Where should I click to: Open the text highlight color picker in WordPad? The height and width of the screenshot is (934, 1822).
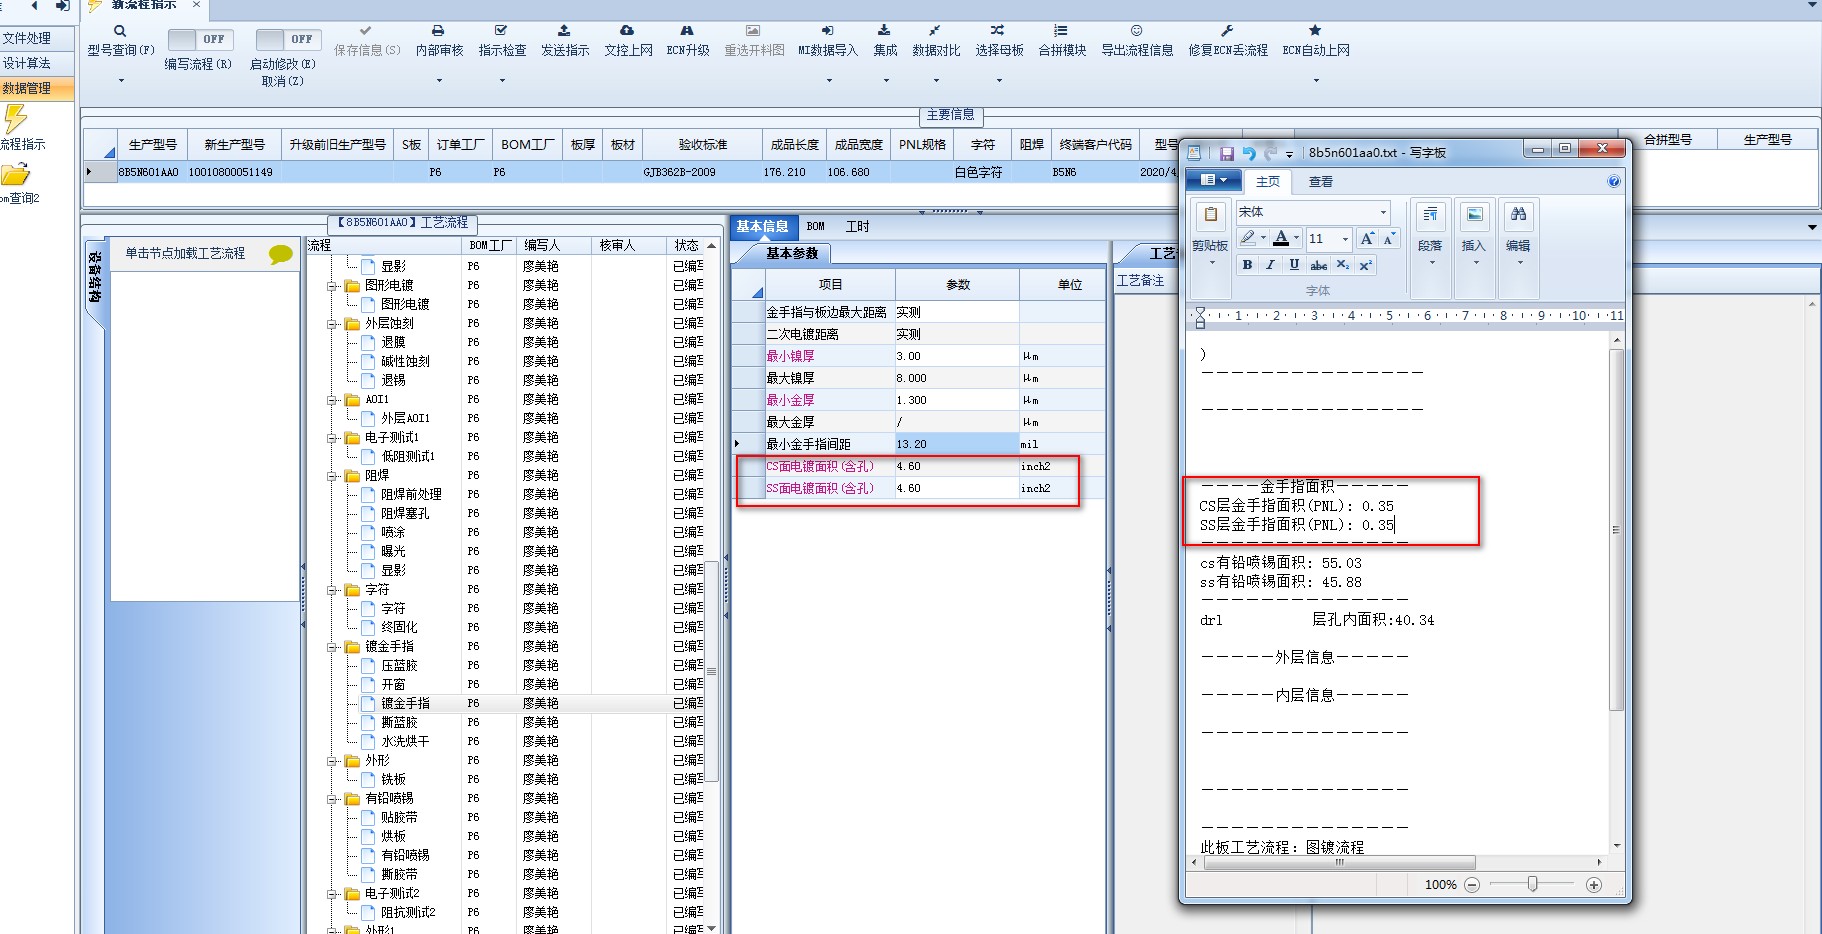(x=1253, y=238)
